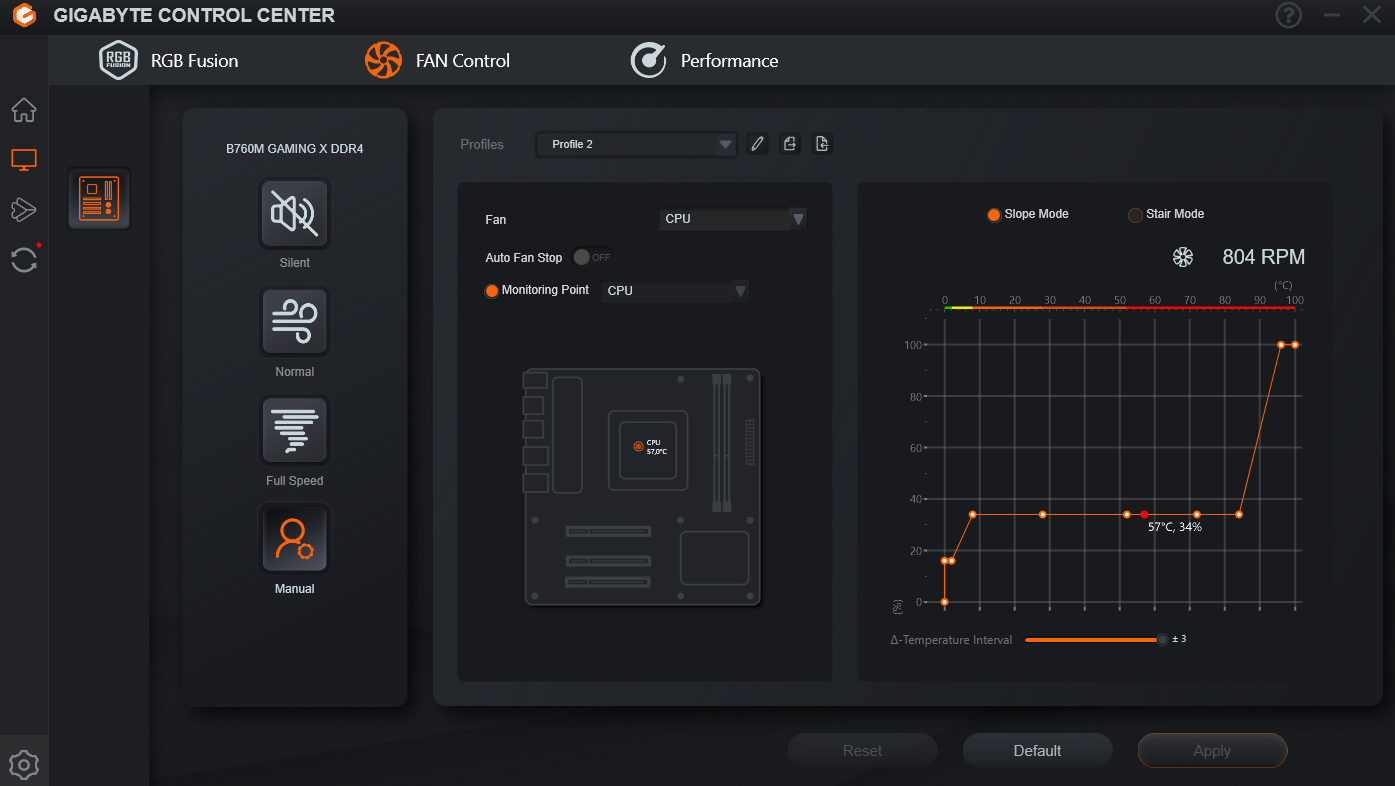
Task: Click the orange FAN Control fan icon
Action: coord(383,60)
